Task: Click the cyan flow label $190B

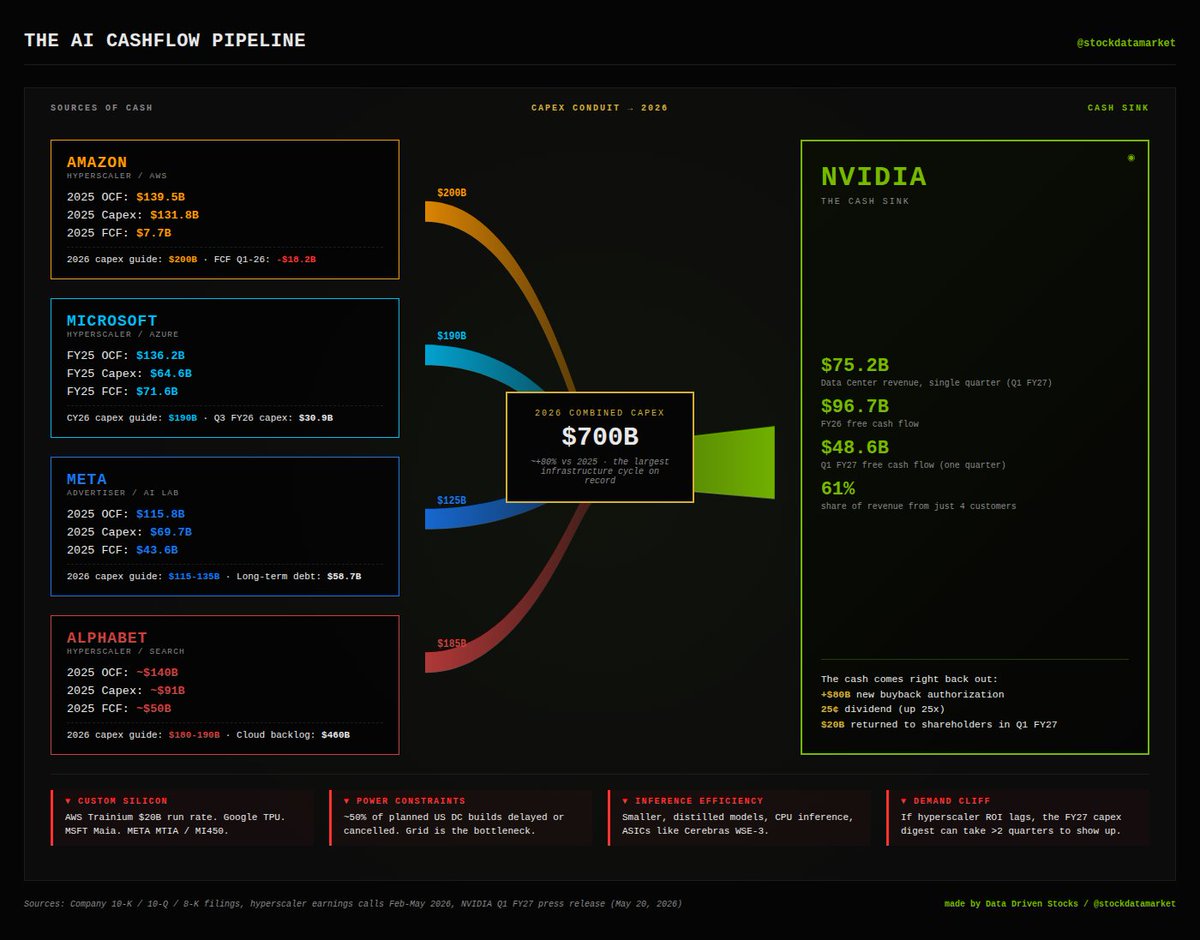Action: 452,337
